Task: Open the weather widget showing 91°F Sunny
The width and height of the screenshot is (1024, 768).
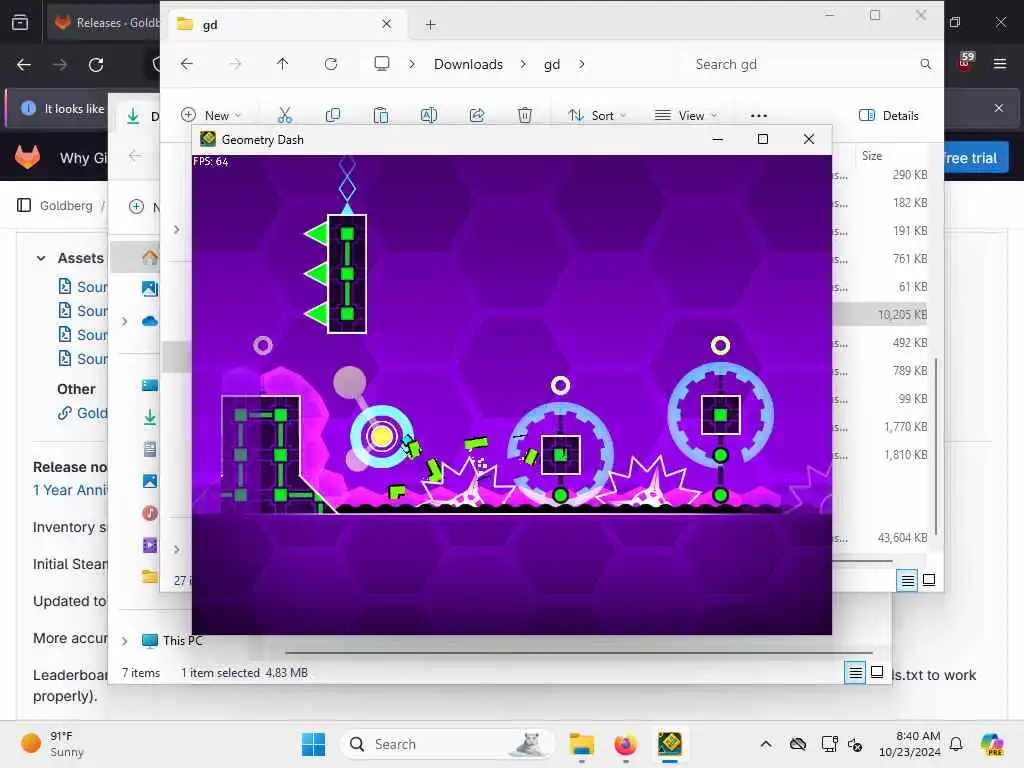Action: 53,744
